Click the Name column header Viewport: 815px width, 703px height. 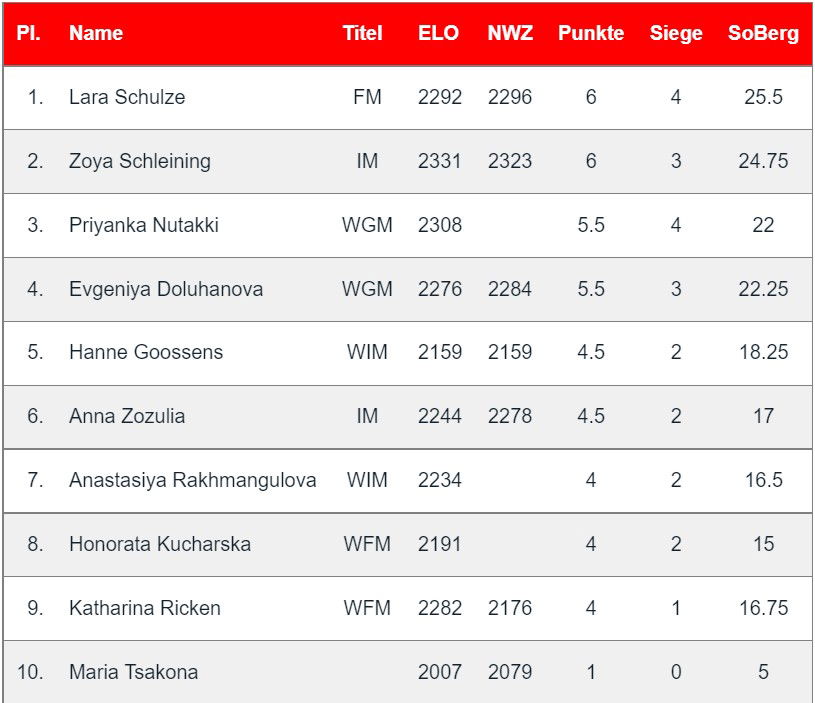[96, 33]
